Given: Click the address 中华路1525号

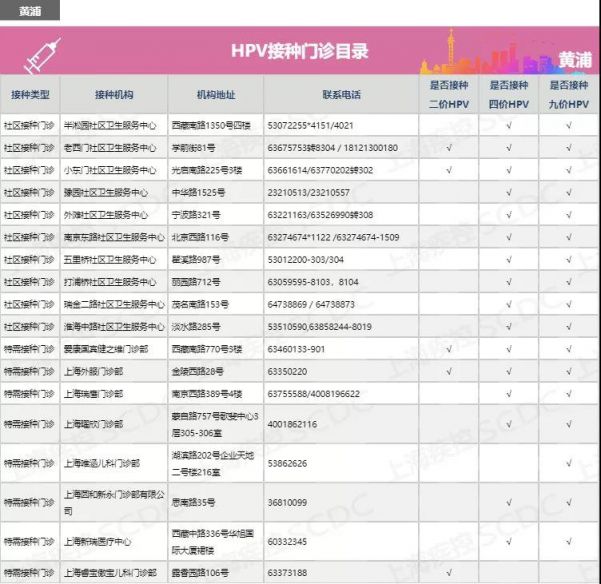Looking at the screenshot, I should (198, 192).
